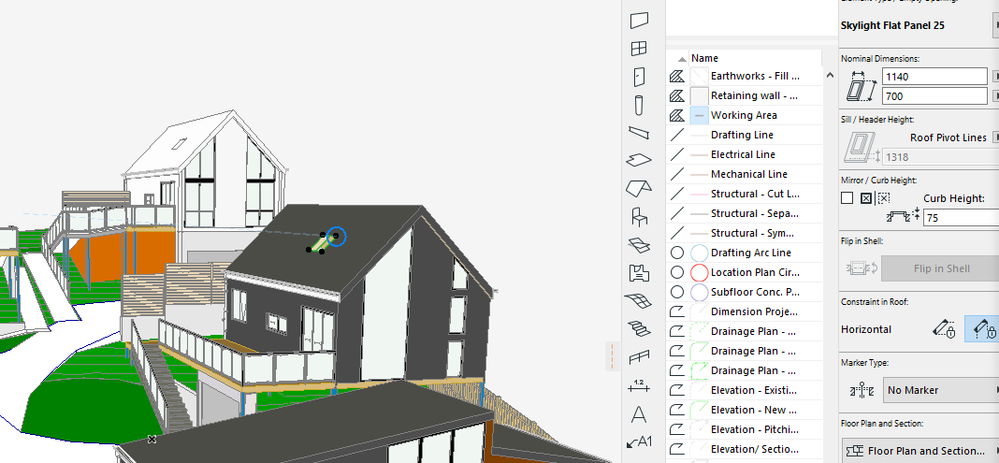Click the marker type symbol icon
Screen dimensions: 999x463
pyautogui.click(x=862, y=390)
